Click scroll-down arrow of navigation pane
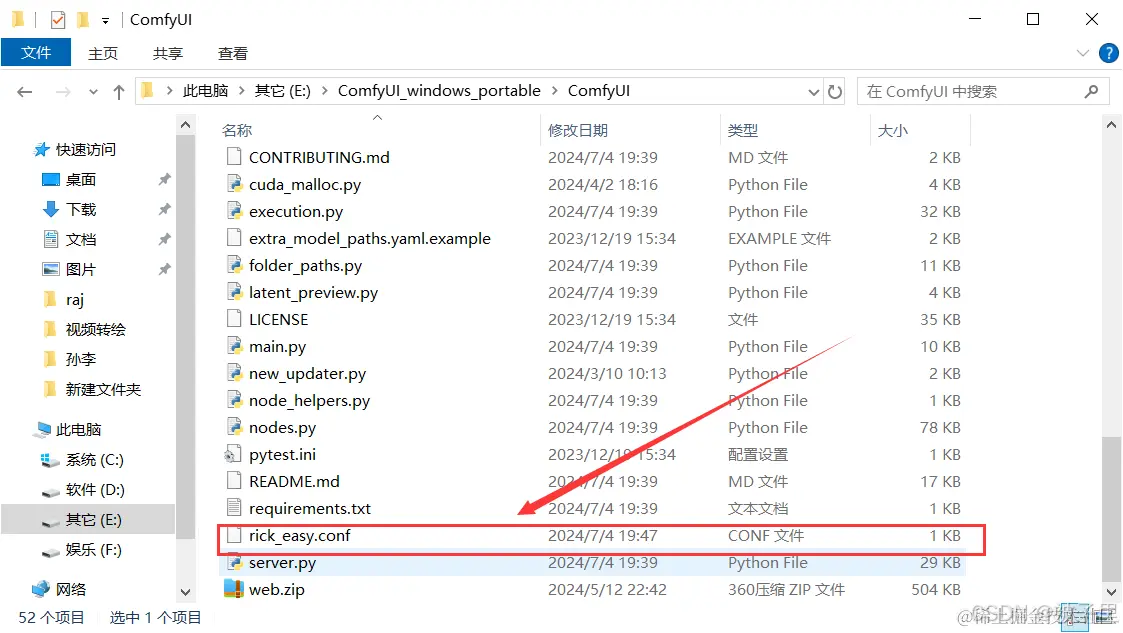Screen dimensions: 1123x633 click(185, 592)
